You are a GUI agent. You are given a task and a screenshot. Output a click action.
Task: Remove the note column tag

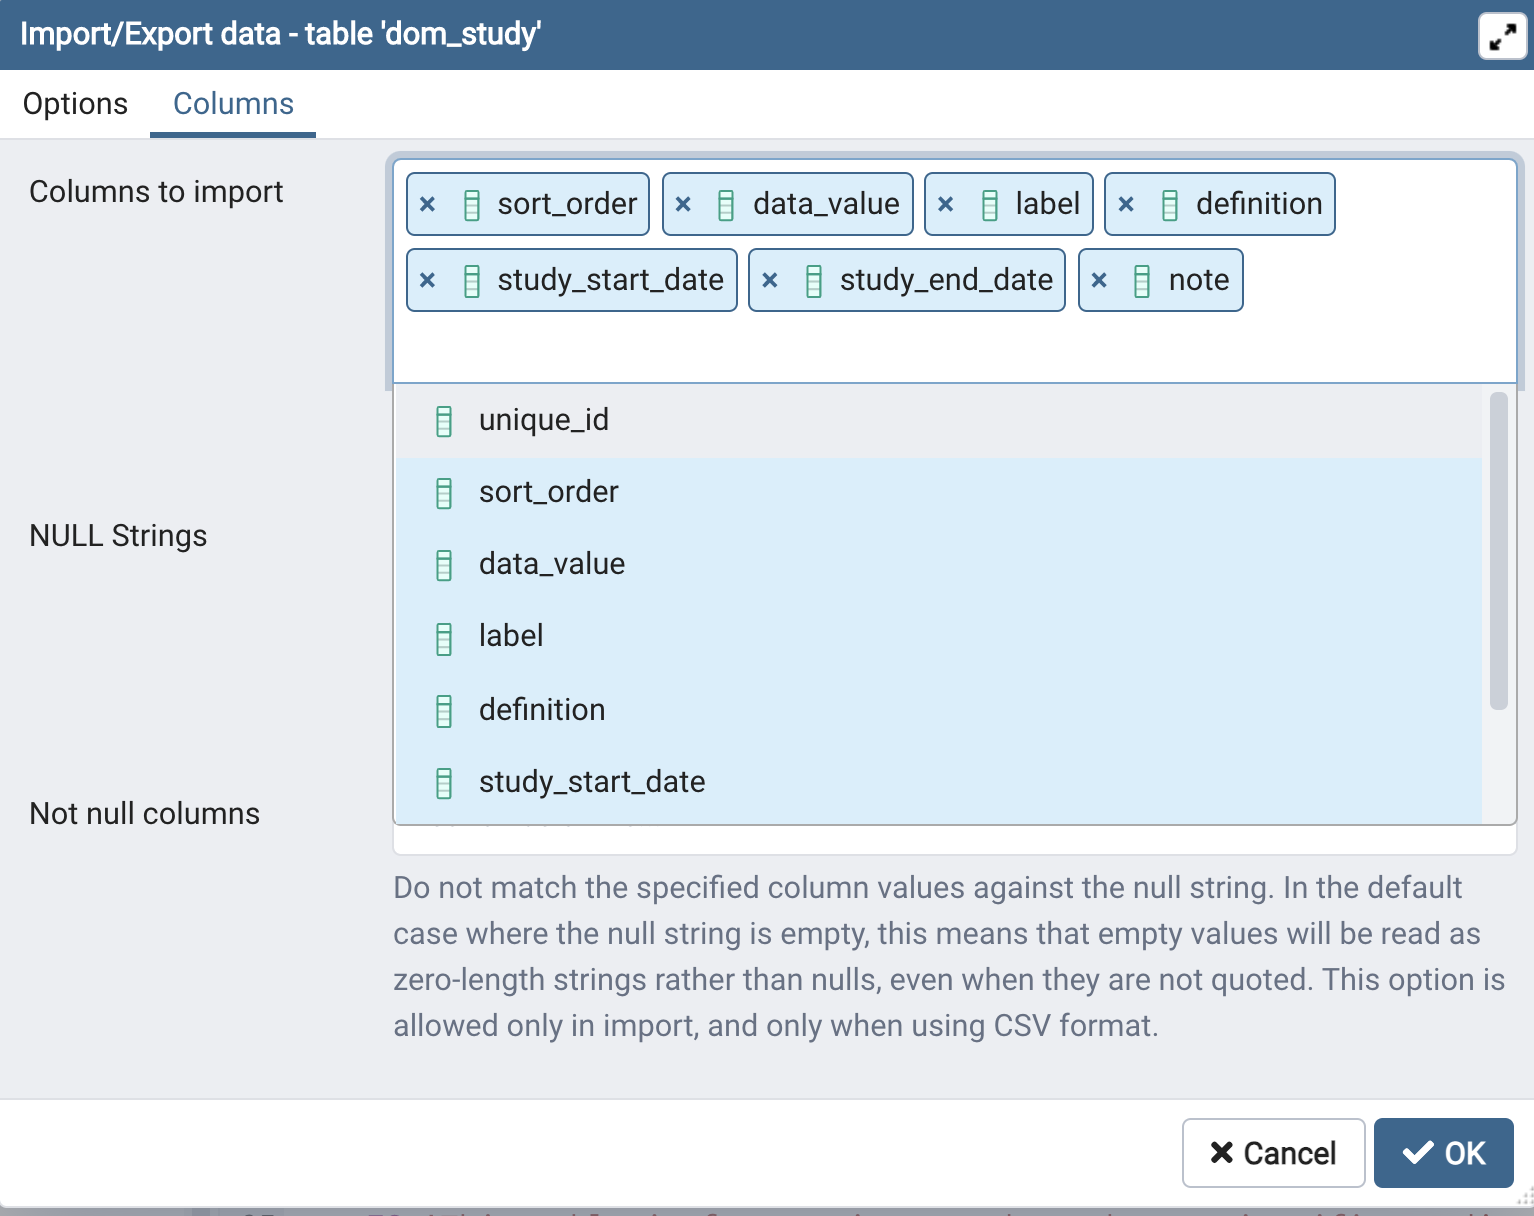tap(1099, 280)
